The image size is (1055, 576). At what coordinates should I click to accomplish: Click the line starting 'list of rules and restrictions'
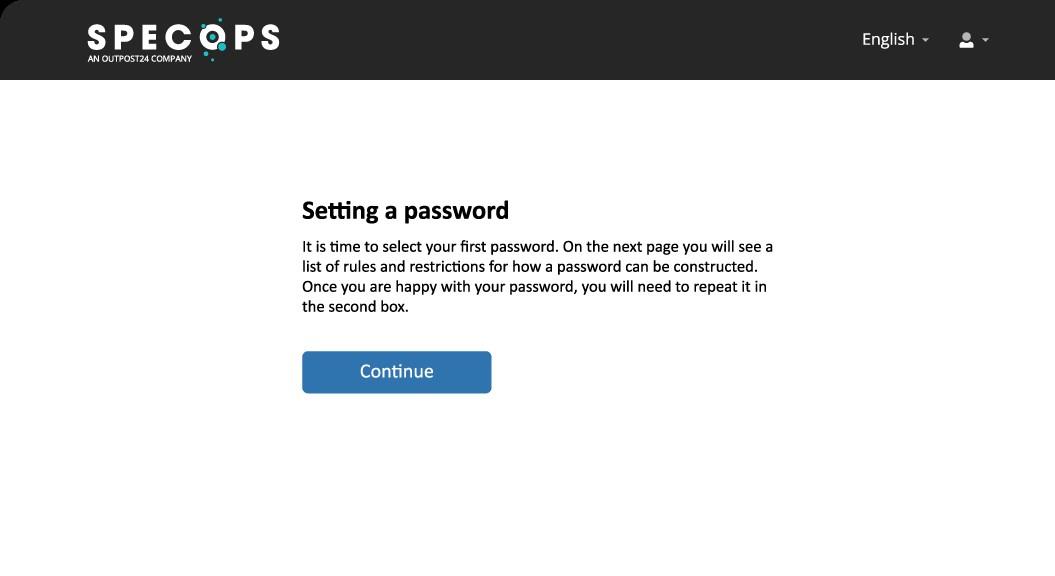tap(530, 266)
